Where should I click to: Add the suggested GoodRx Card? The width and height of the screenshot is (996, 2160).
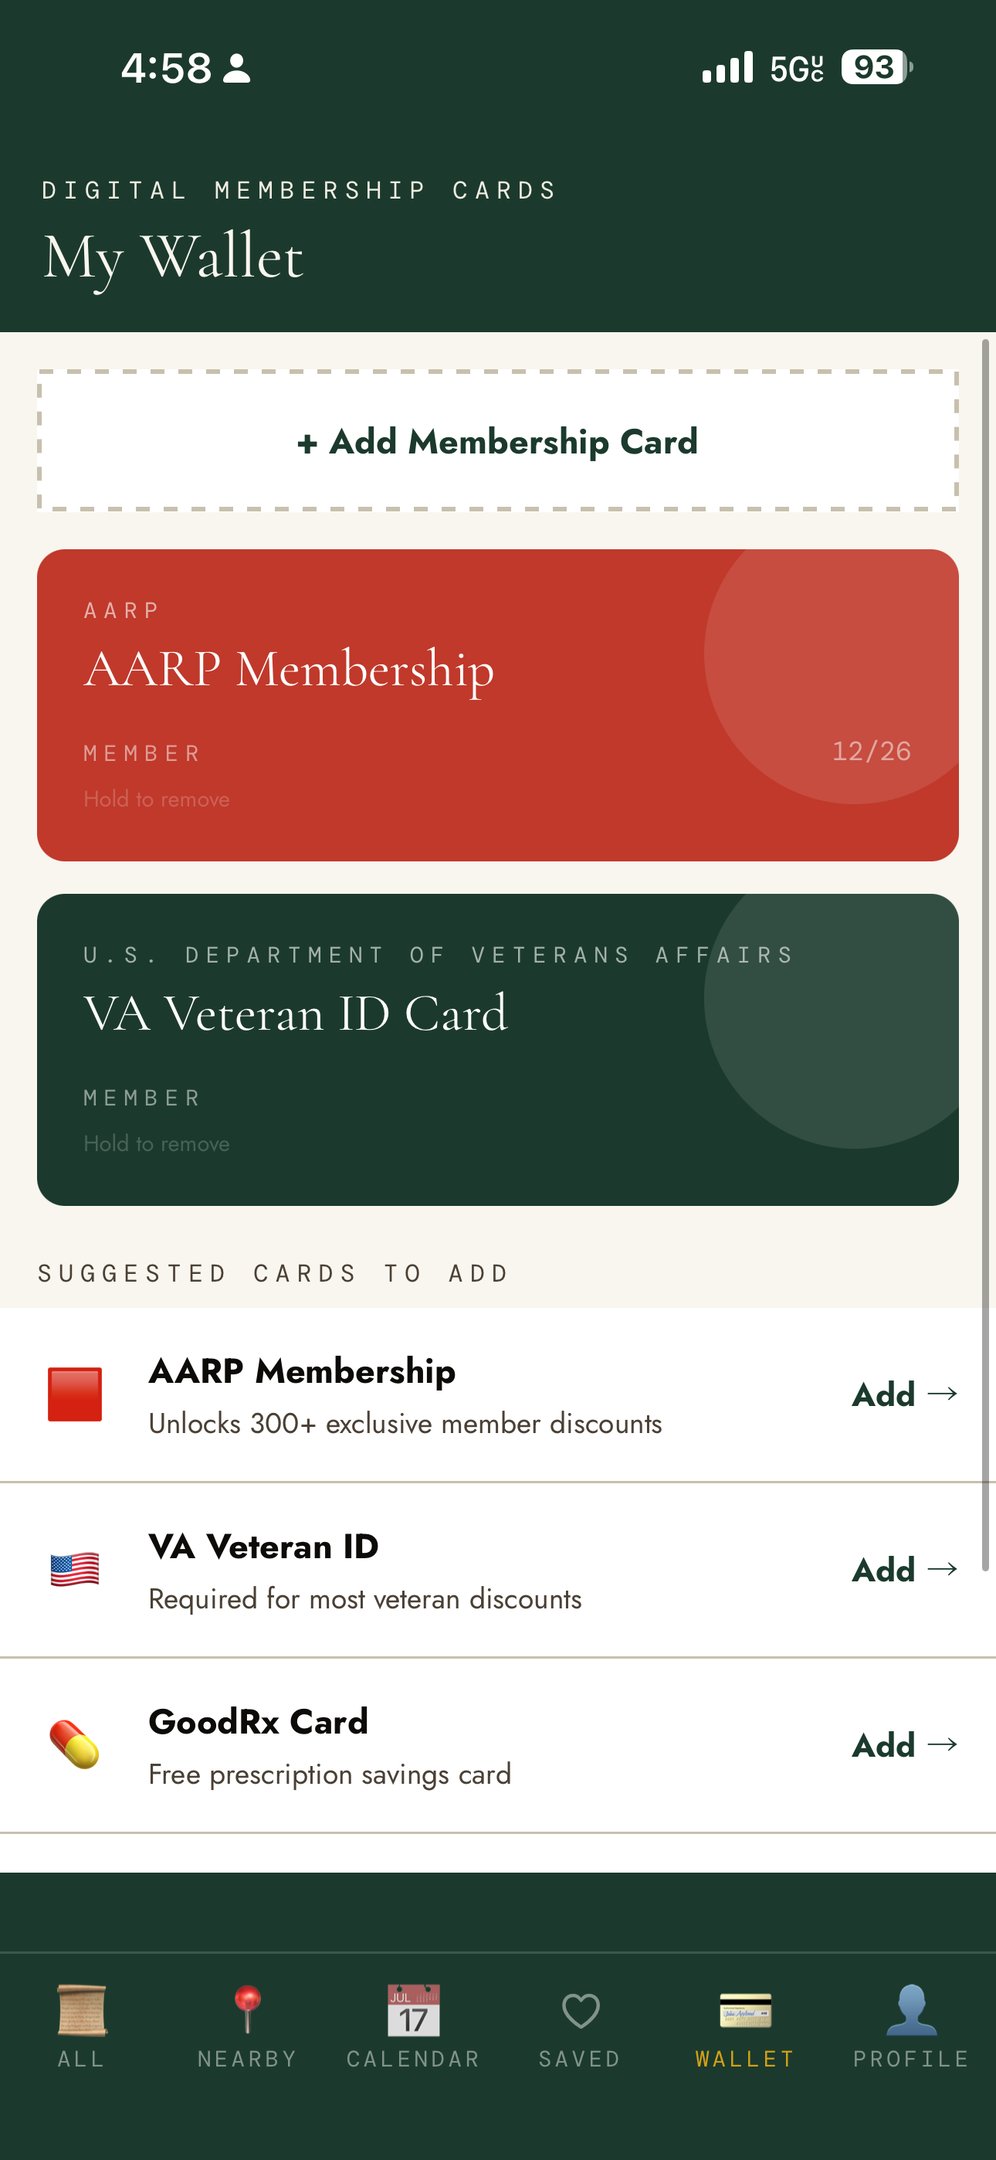coord(904,1745)
